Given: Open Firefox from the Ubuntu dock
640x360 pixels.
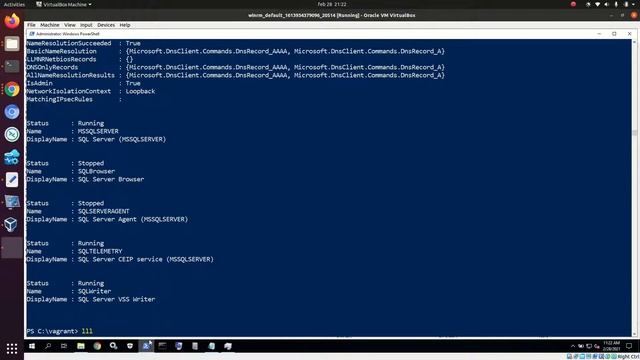Looking at the screenshot, I should tap(12, 20).
